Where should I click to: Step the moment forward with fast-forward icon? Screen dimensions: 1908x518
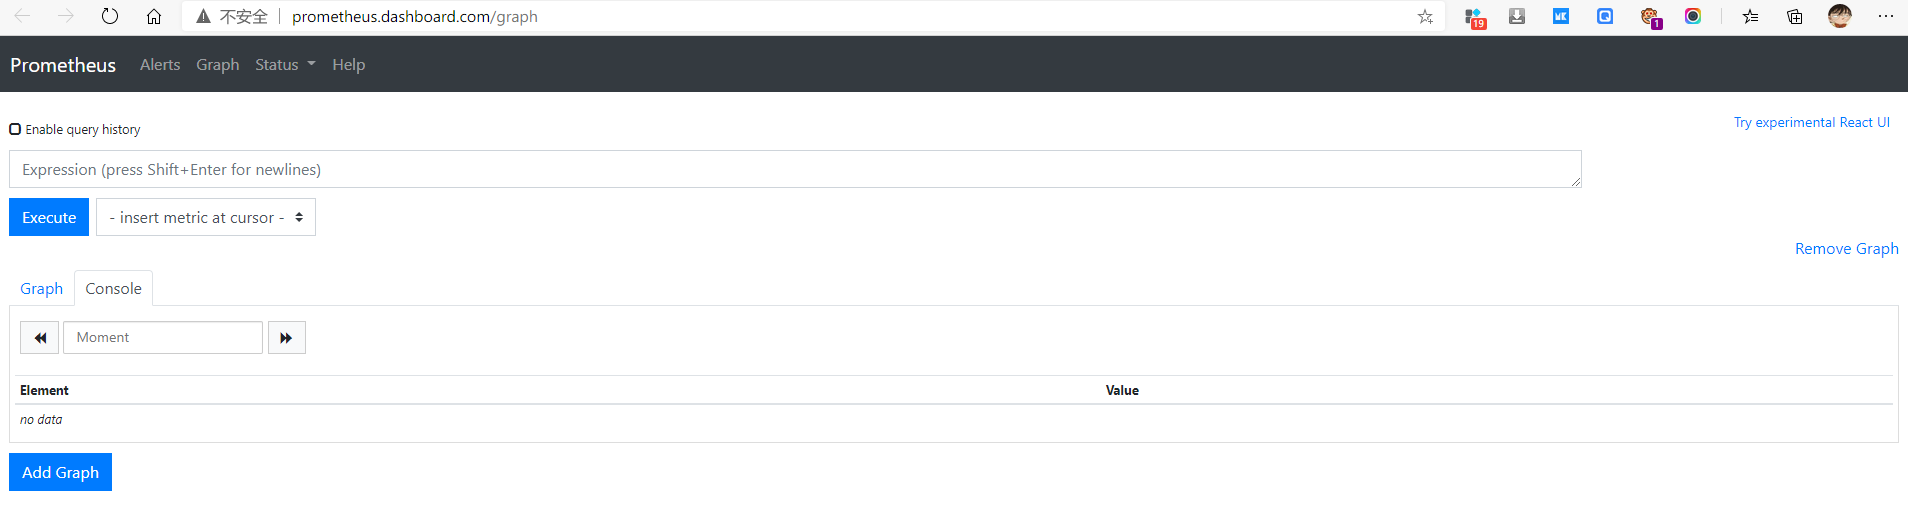(286, 338)
